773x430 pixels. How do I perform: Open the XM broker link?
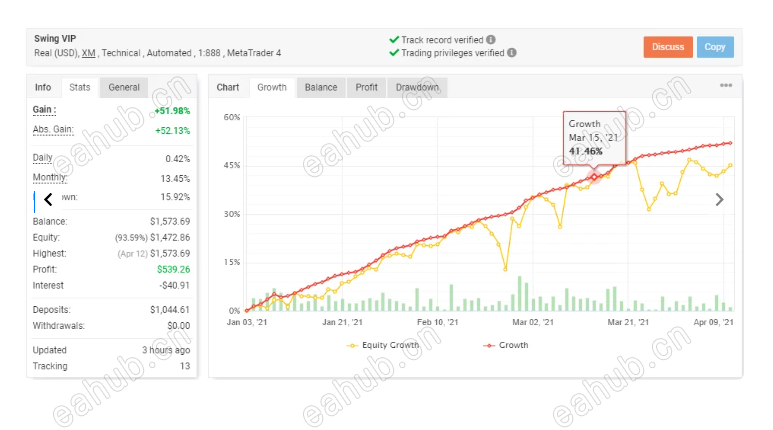[89, 53]
